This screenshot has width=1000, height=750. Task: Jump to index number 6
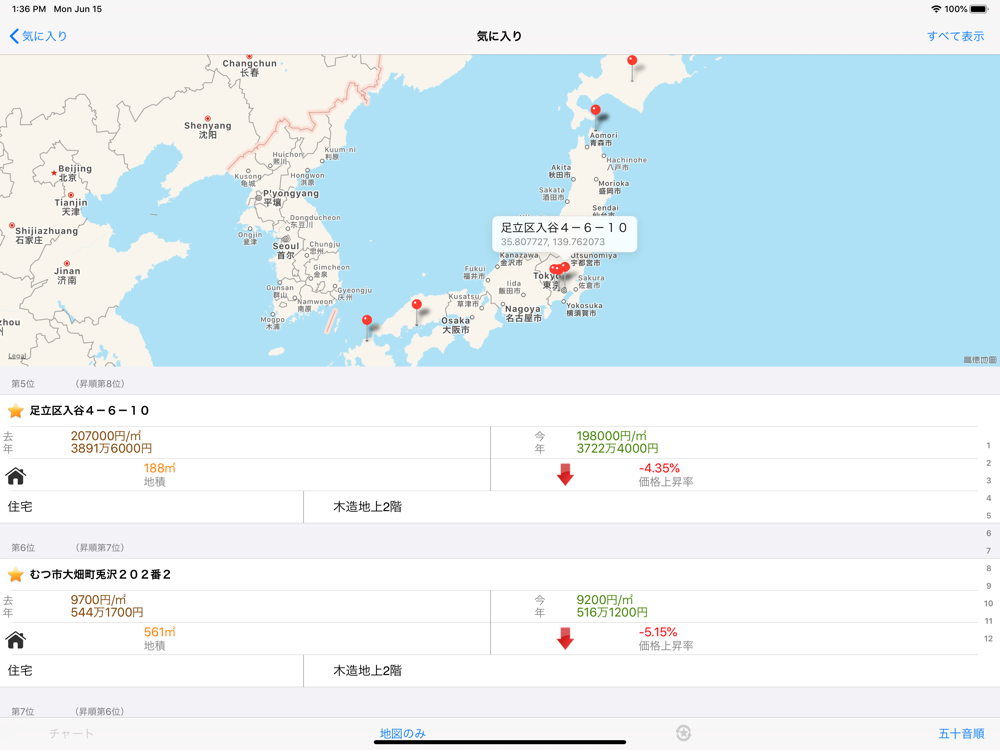click(x=988, y=533)
